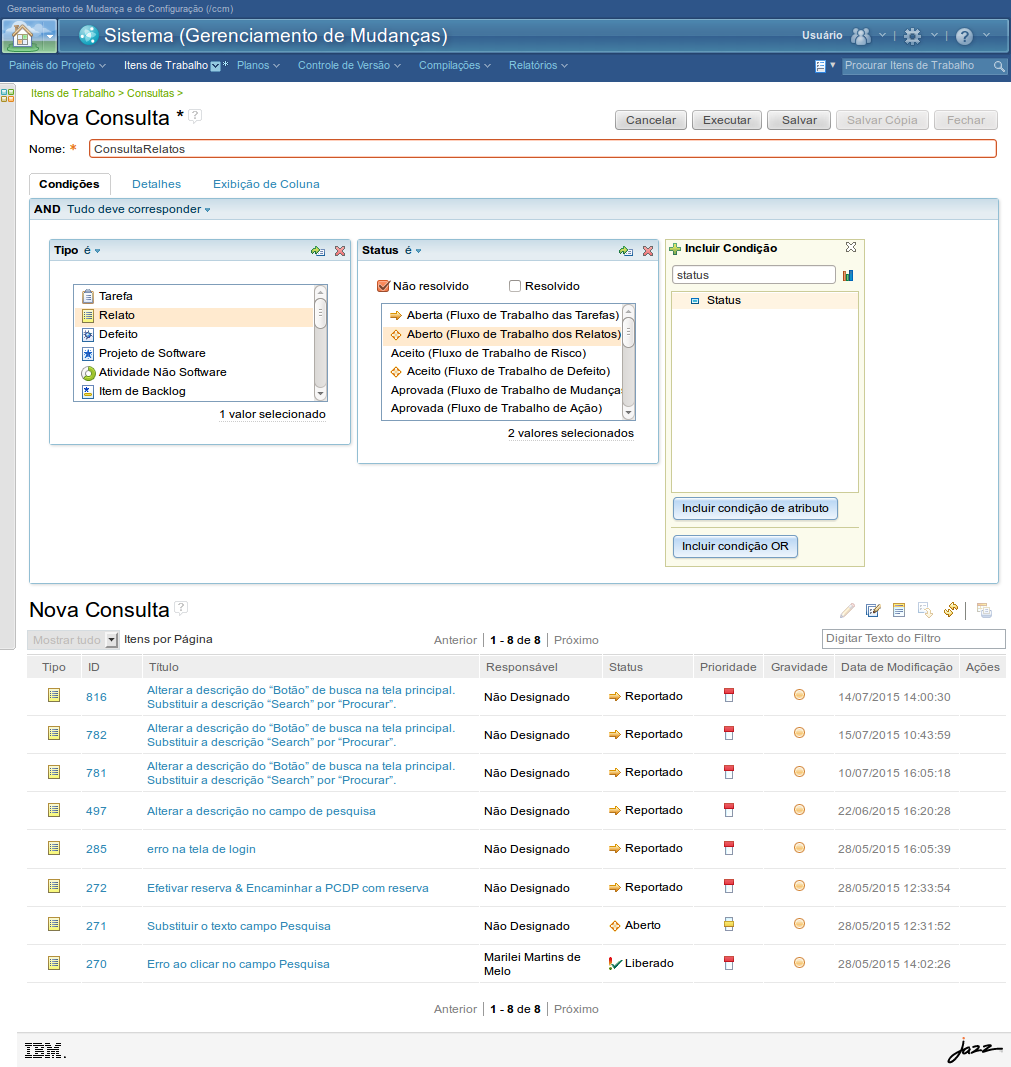
Task: Click the priority flag icon for item 271
Action: coord(729,924)
